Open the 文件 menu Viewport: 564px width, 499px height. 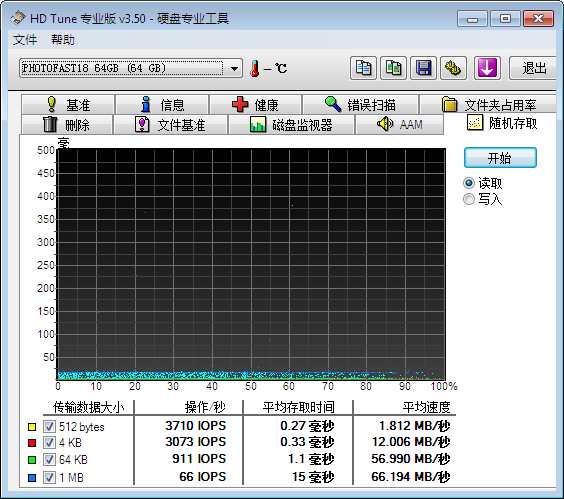(x=25, y=40)
